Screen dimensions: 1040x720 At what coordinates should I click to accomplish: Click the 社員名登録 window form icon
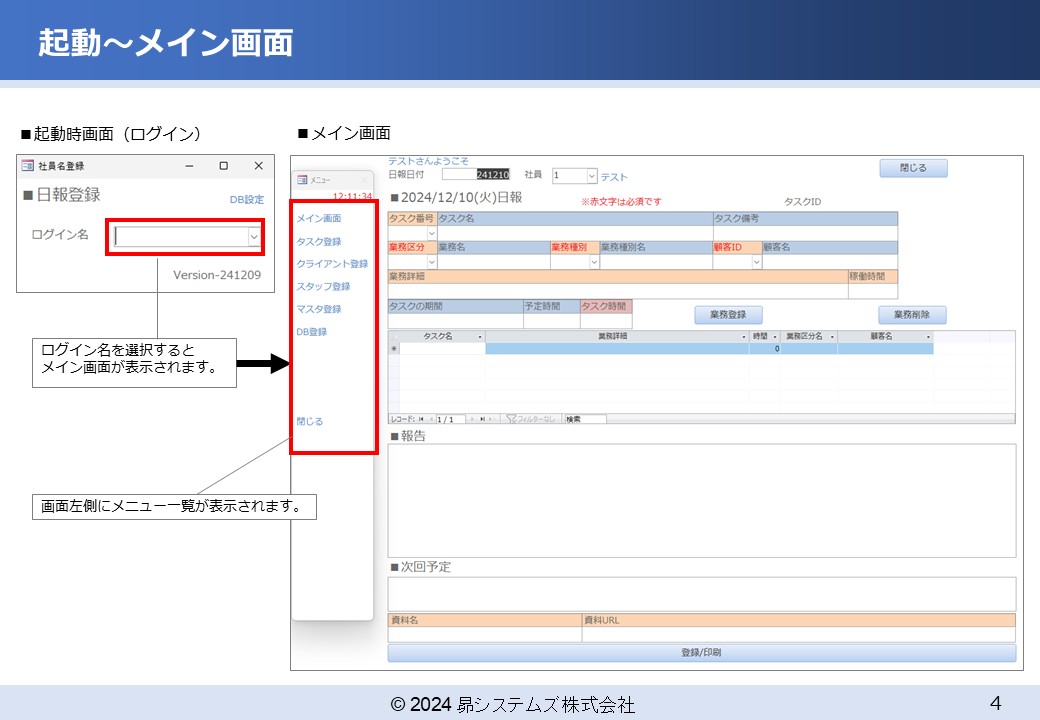[27, 166]
